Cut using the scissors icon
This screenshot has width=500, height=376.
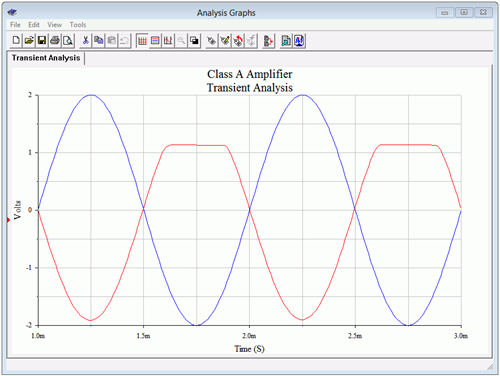click(x=86, y=41)
